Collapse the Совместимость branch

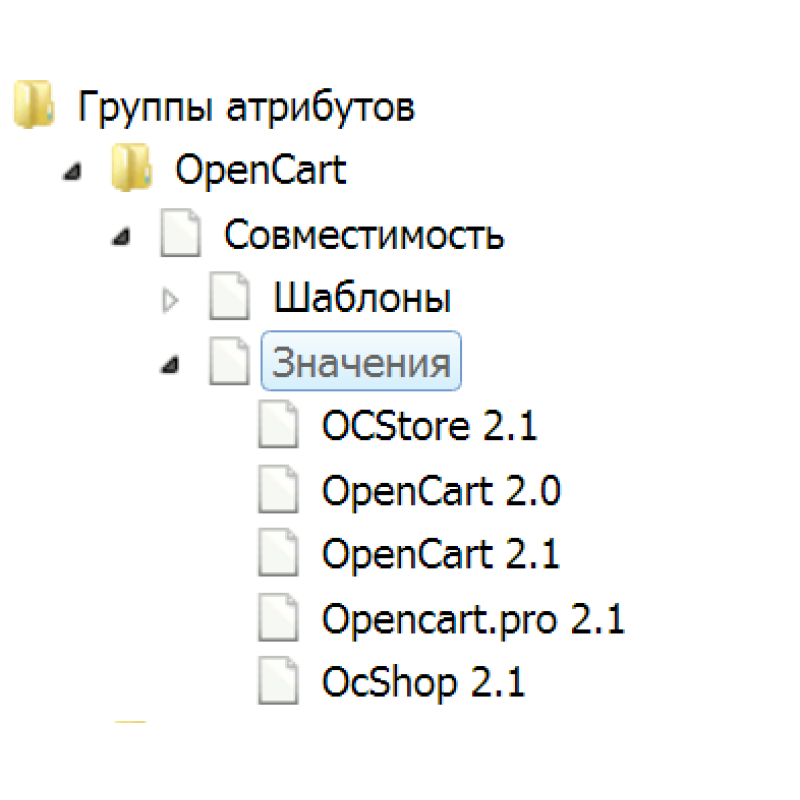tap(120, 236)
